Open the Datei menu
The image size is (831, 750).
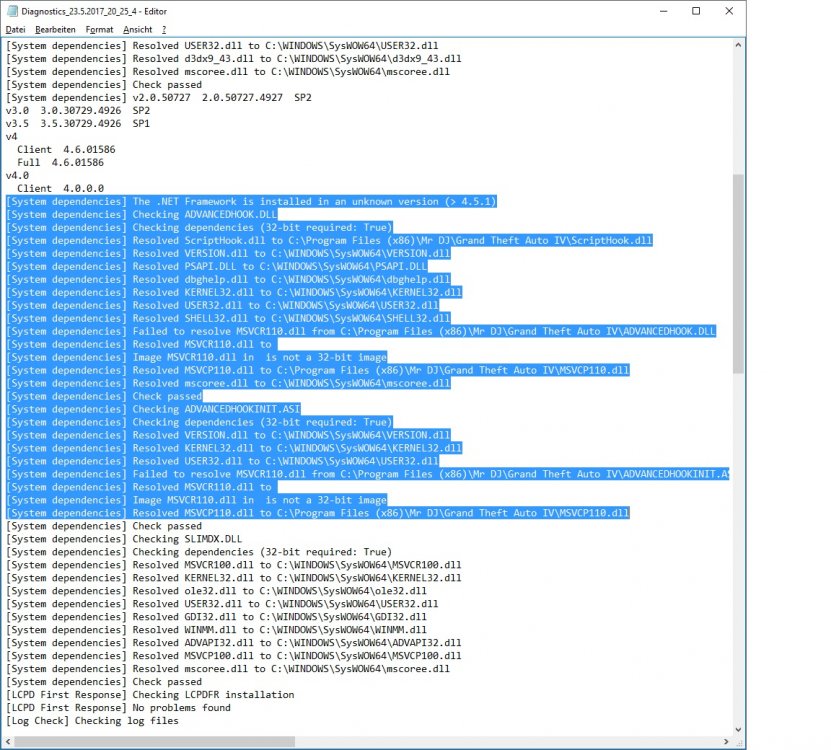(x=14, y=29)
